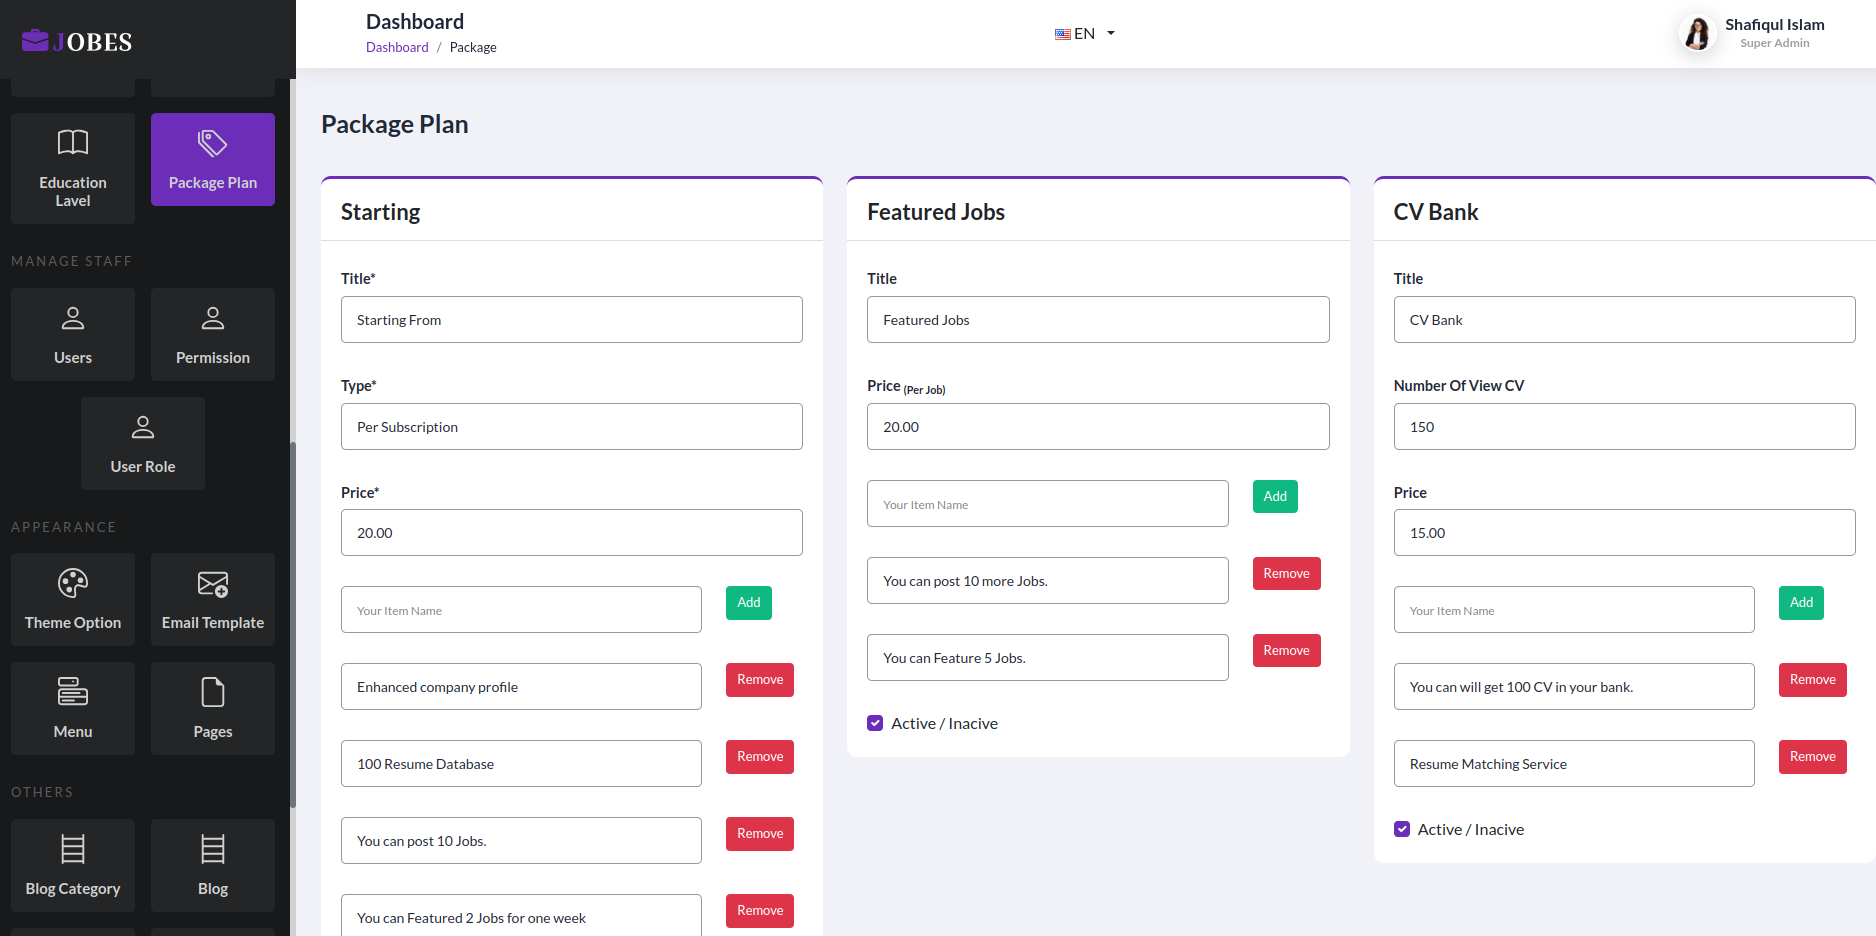Click the US flag language icon
Image resolution: width=1876 pixels, height=936 pixels.
coord(1063,34)
